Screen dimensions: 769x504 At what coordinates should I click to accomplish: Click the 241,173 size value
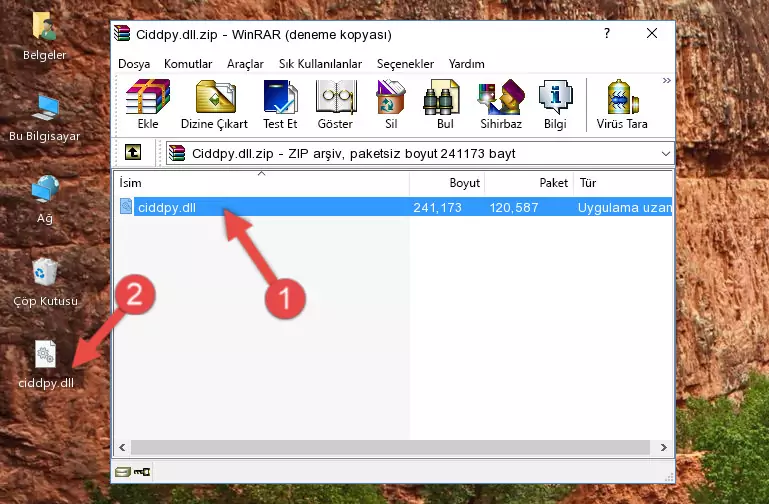pyautogui.click(x=437, y=207)
